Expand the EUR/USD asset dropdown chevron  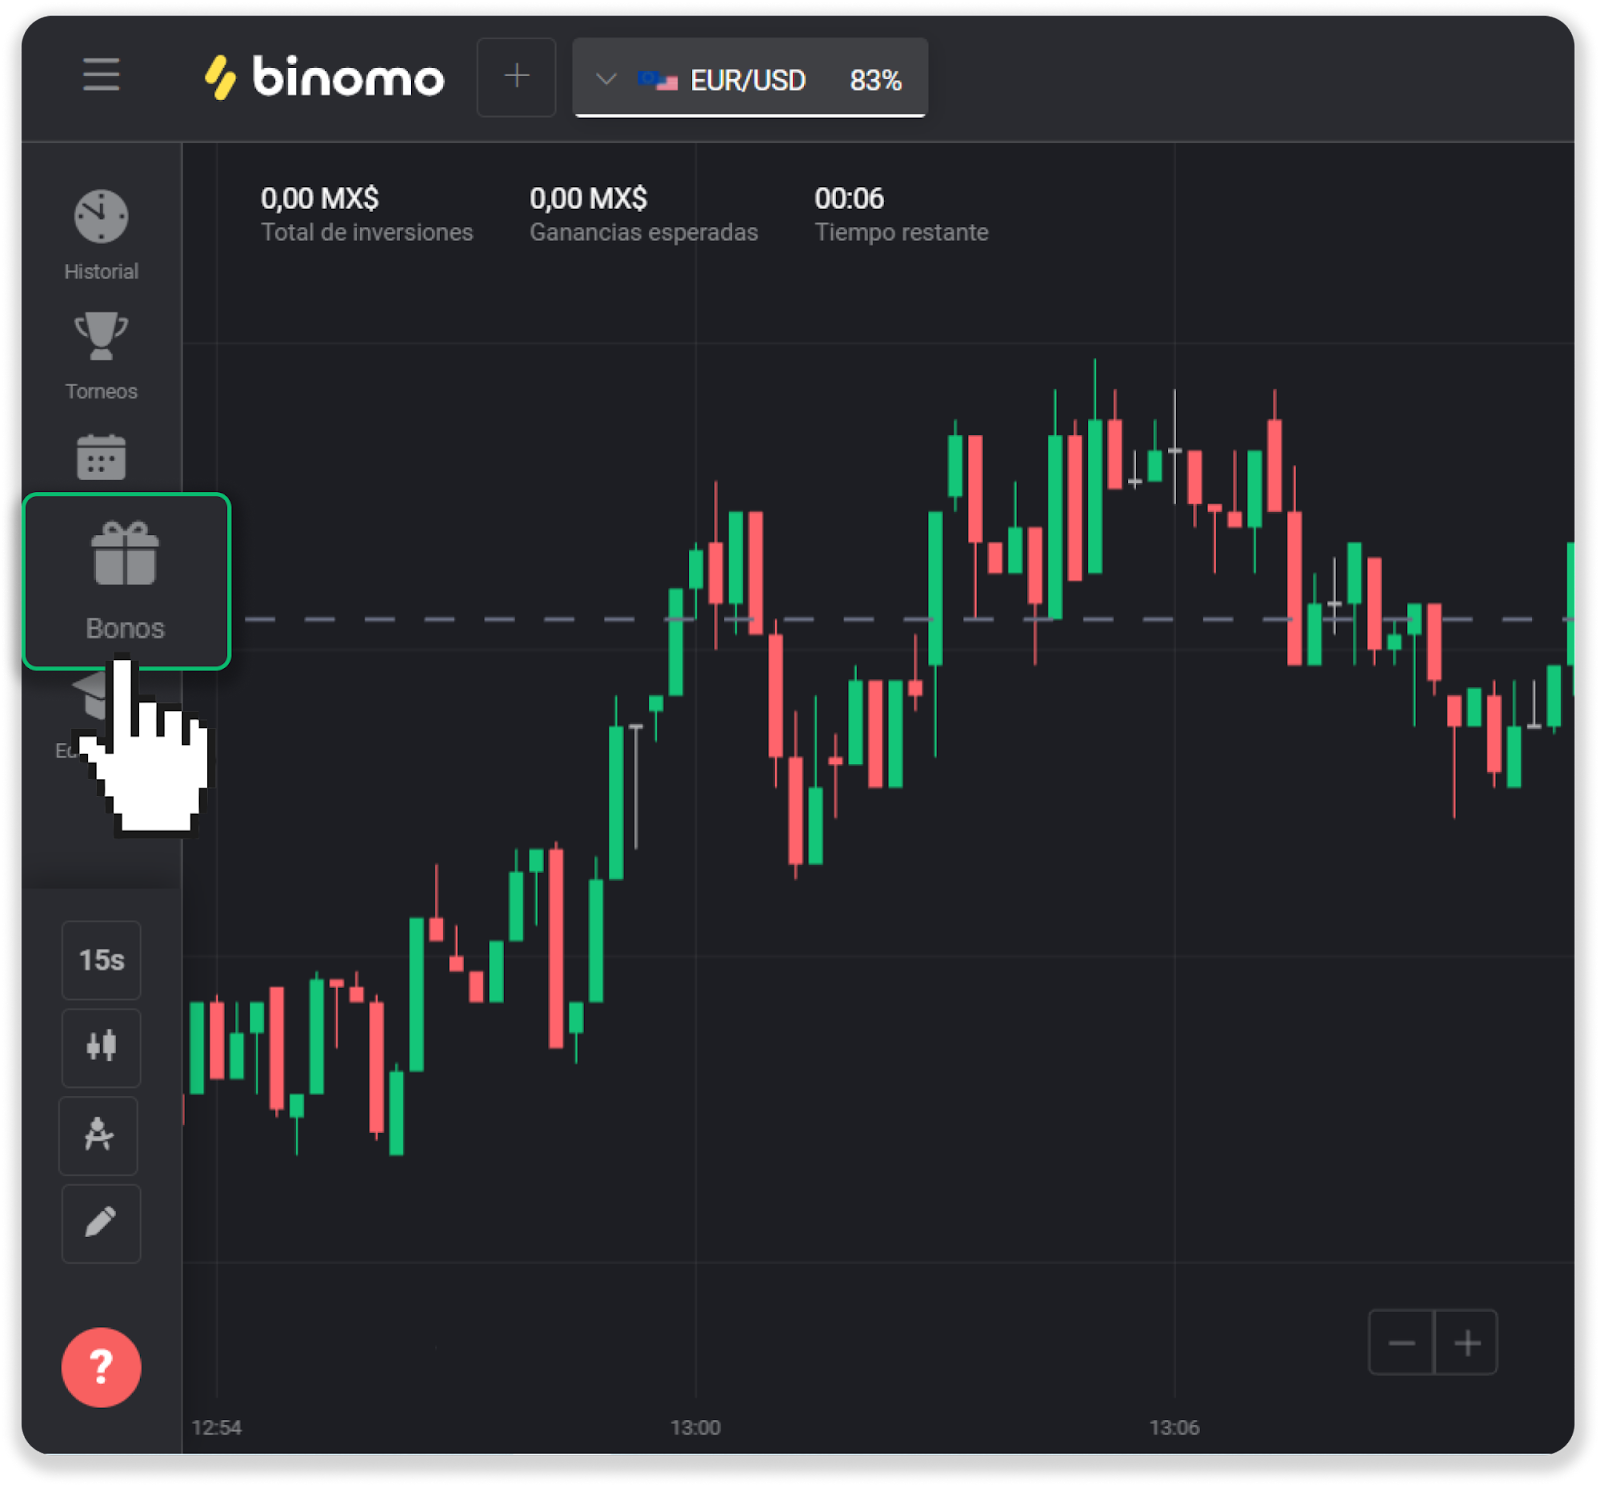tap(605, 79)
